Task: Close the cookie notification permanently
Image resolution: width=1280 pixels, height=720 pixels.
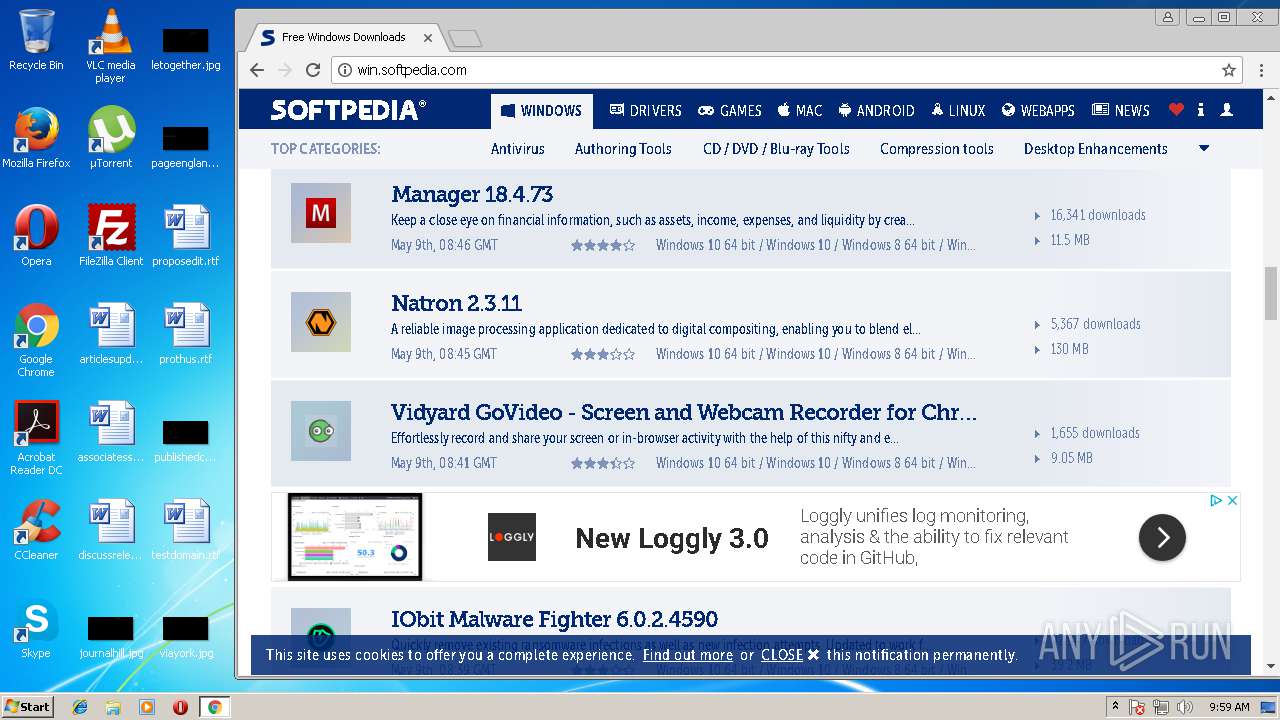Action: 790,655
